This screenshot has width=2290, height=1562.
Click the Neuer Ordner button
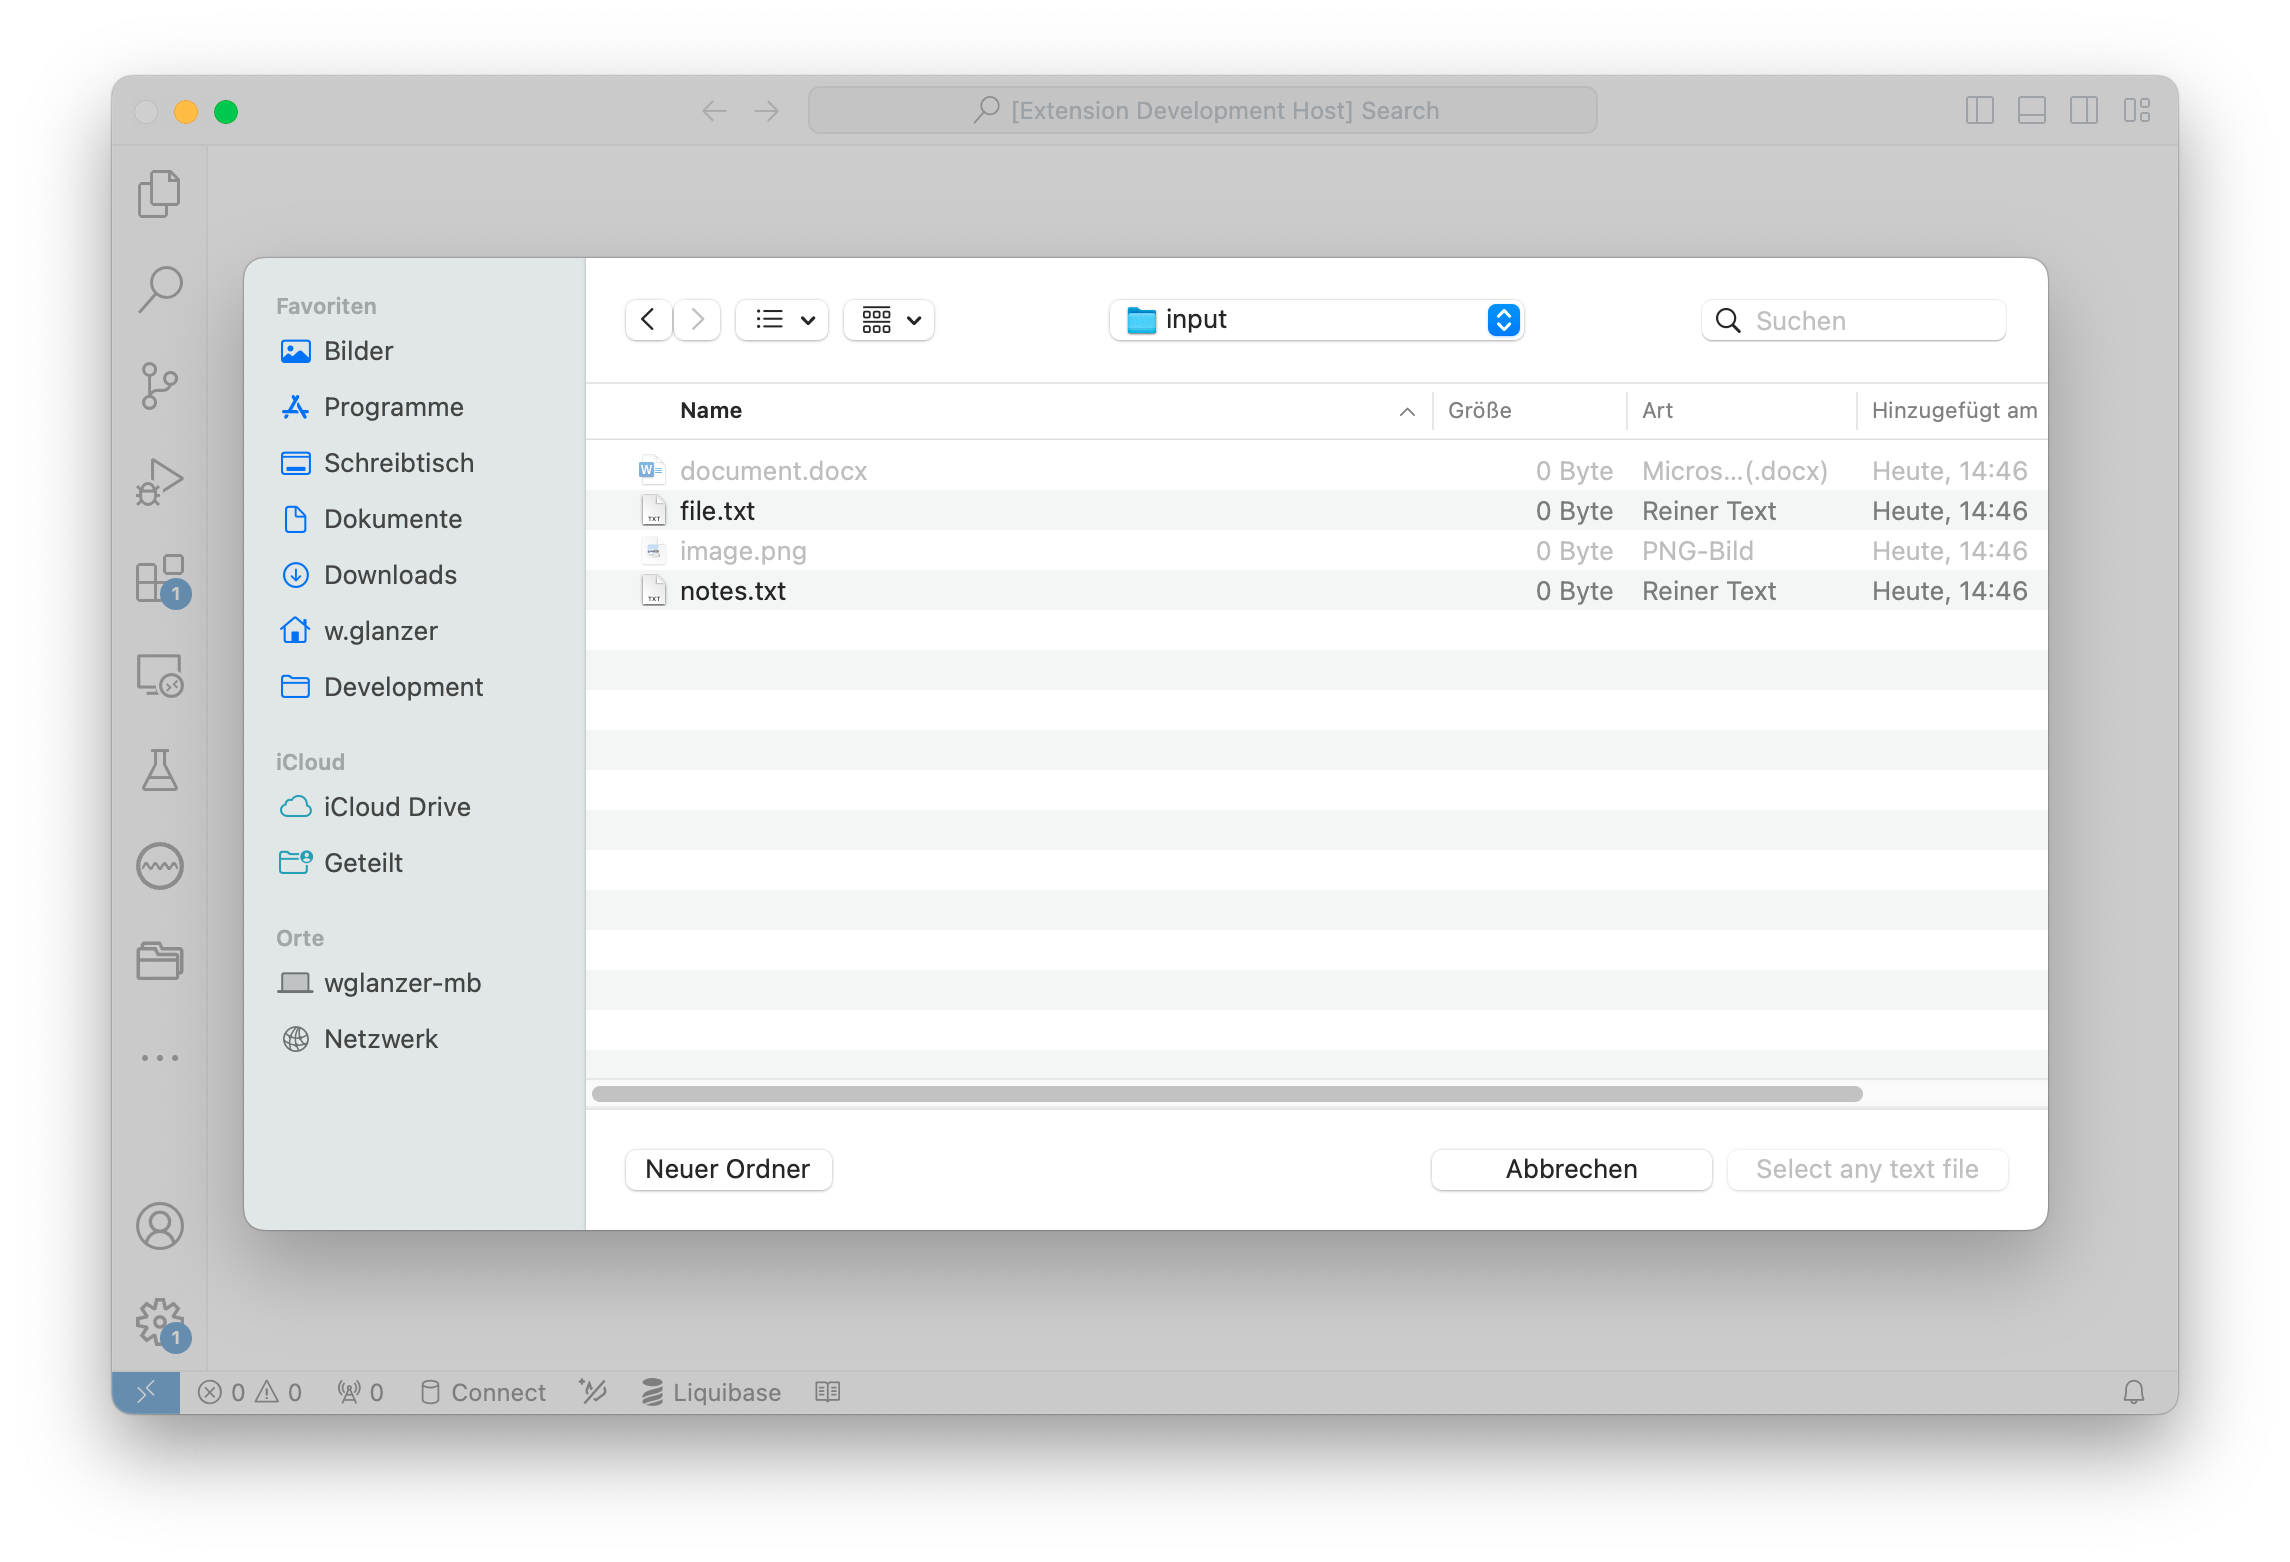(x=728, y=1169)
